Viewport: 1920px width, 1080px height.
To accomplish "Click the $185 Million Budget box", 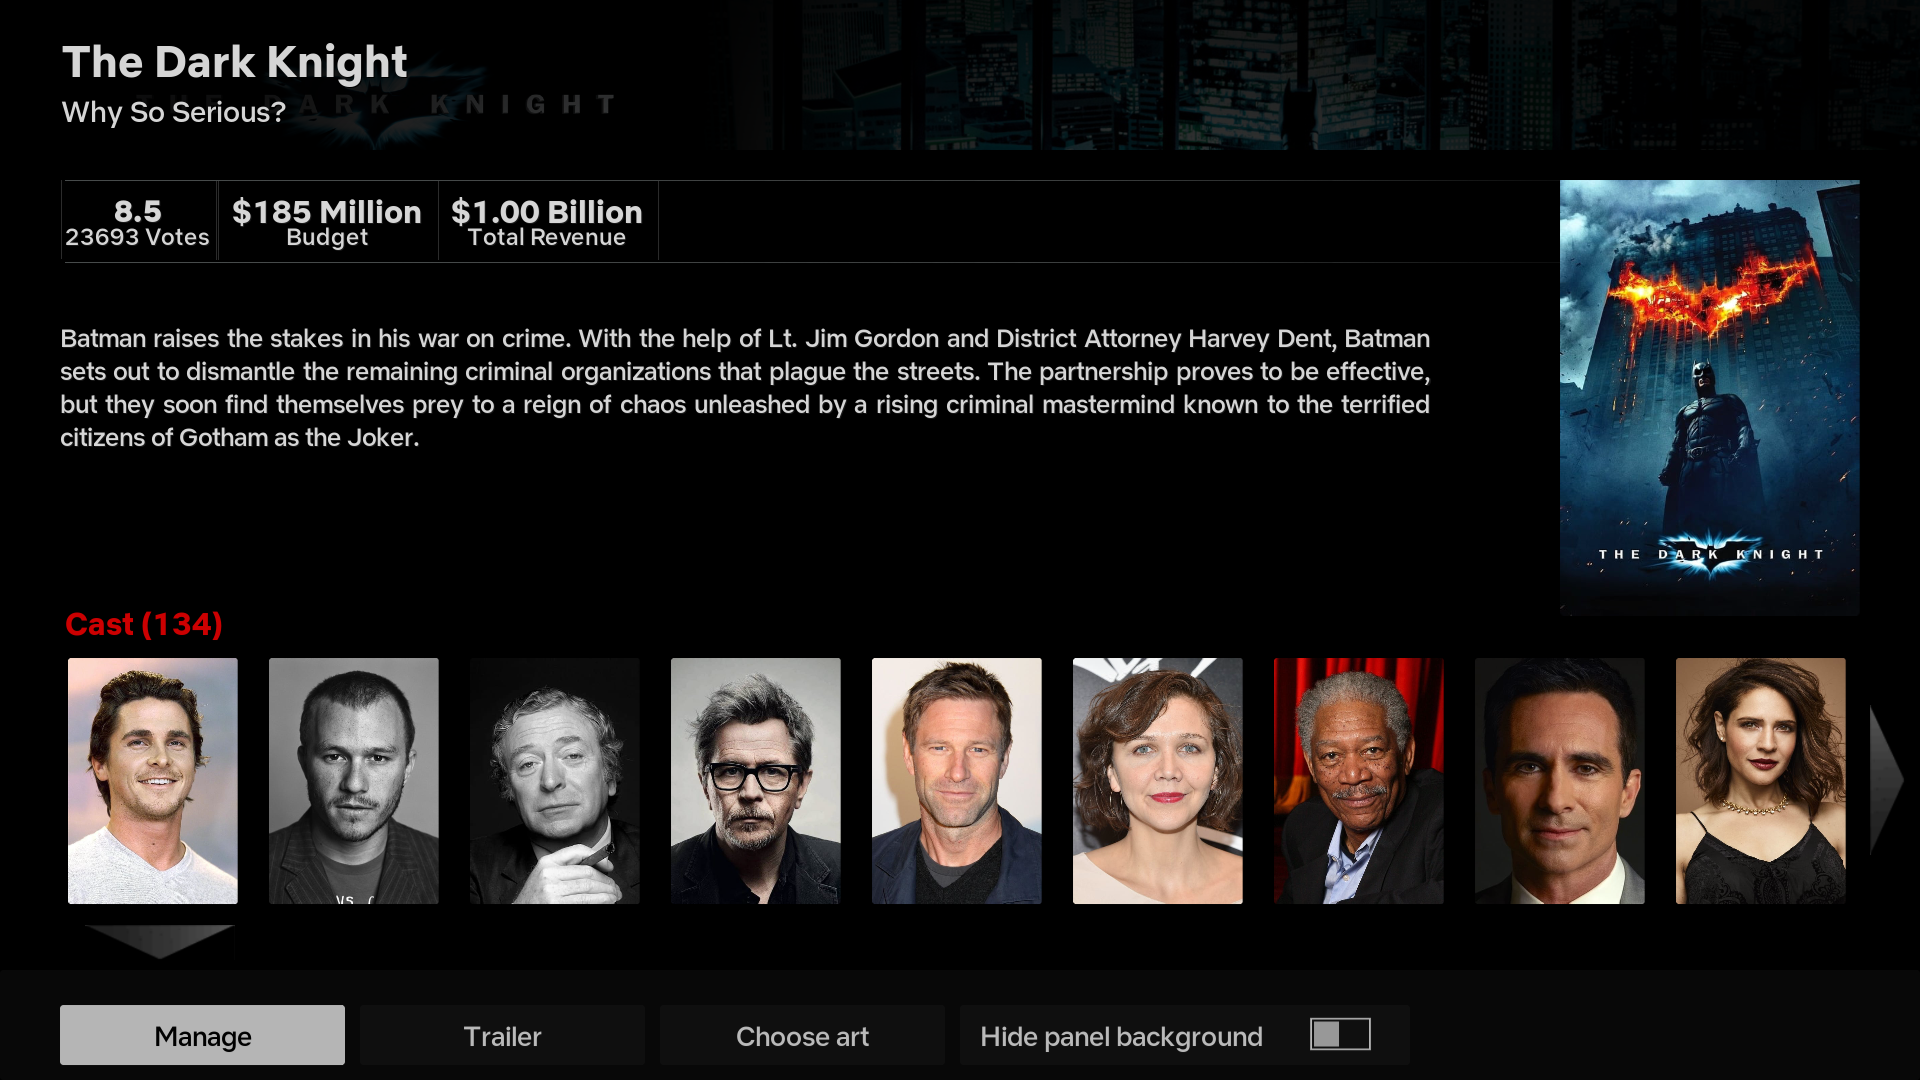I will [327, 222].
